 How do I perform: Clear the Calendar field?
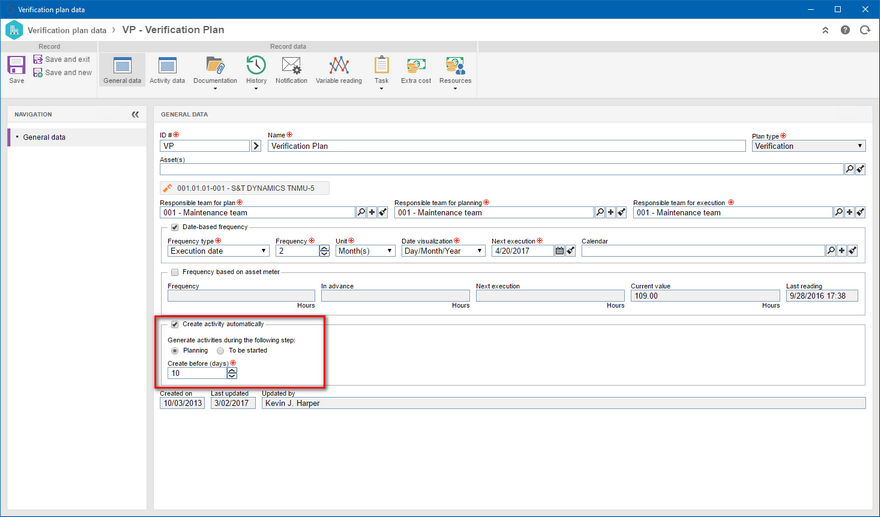[852, 251]
